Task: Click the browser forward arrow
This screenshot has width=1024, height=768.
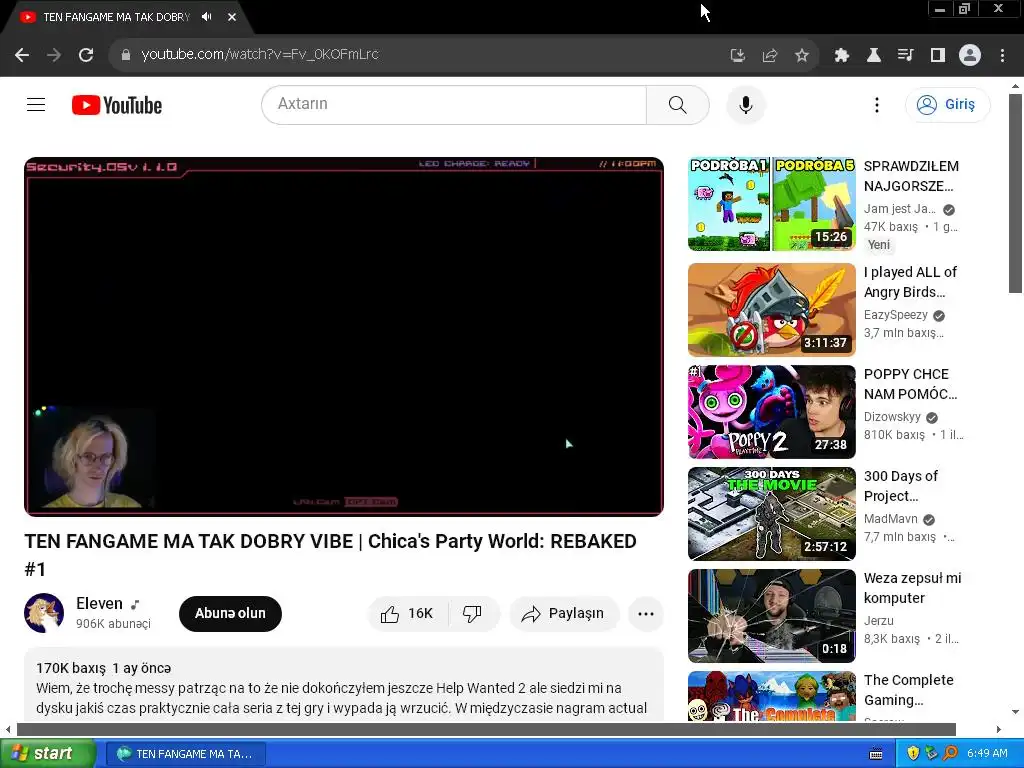Action: click(x=54, y=55)
